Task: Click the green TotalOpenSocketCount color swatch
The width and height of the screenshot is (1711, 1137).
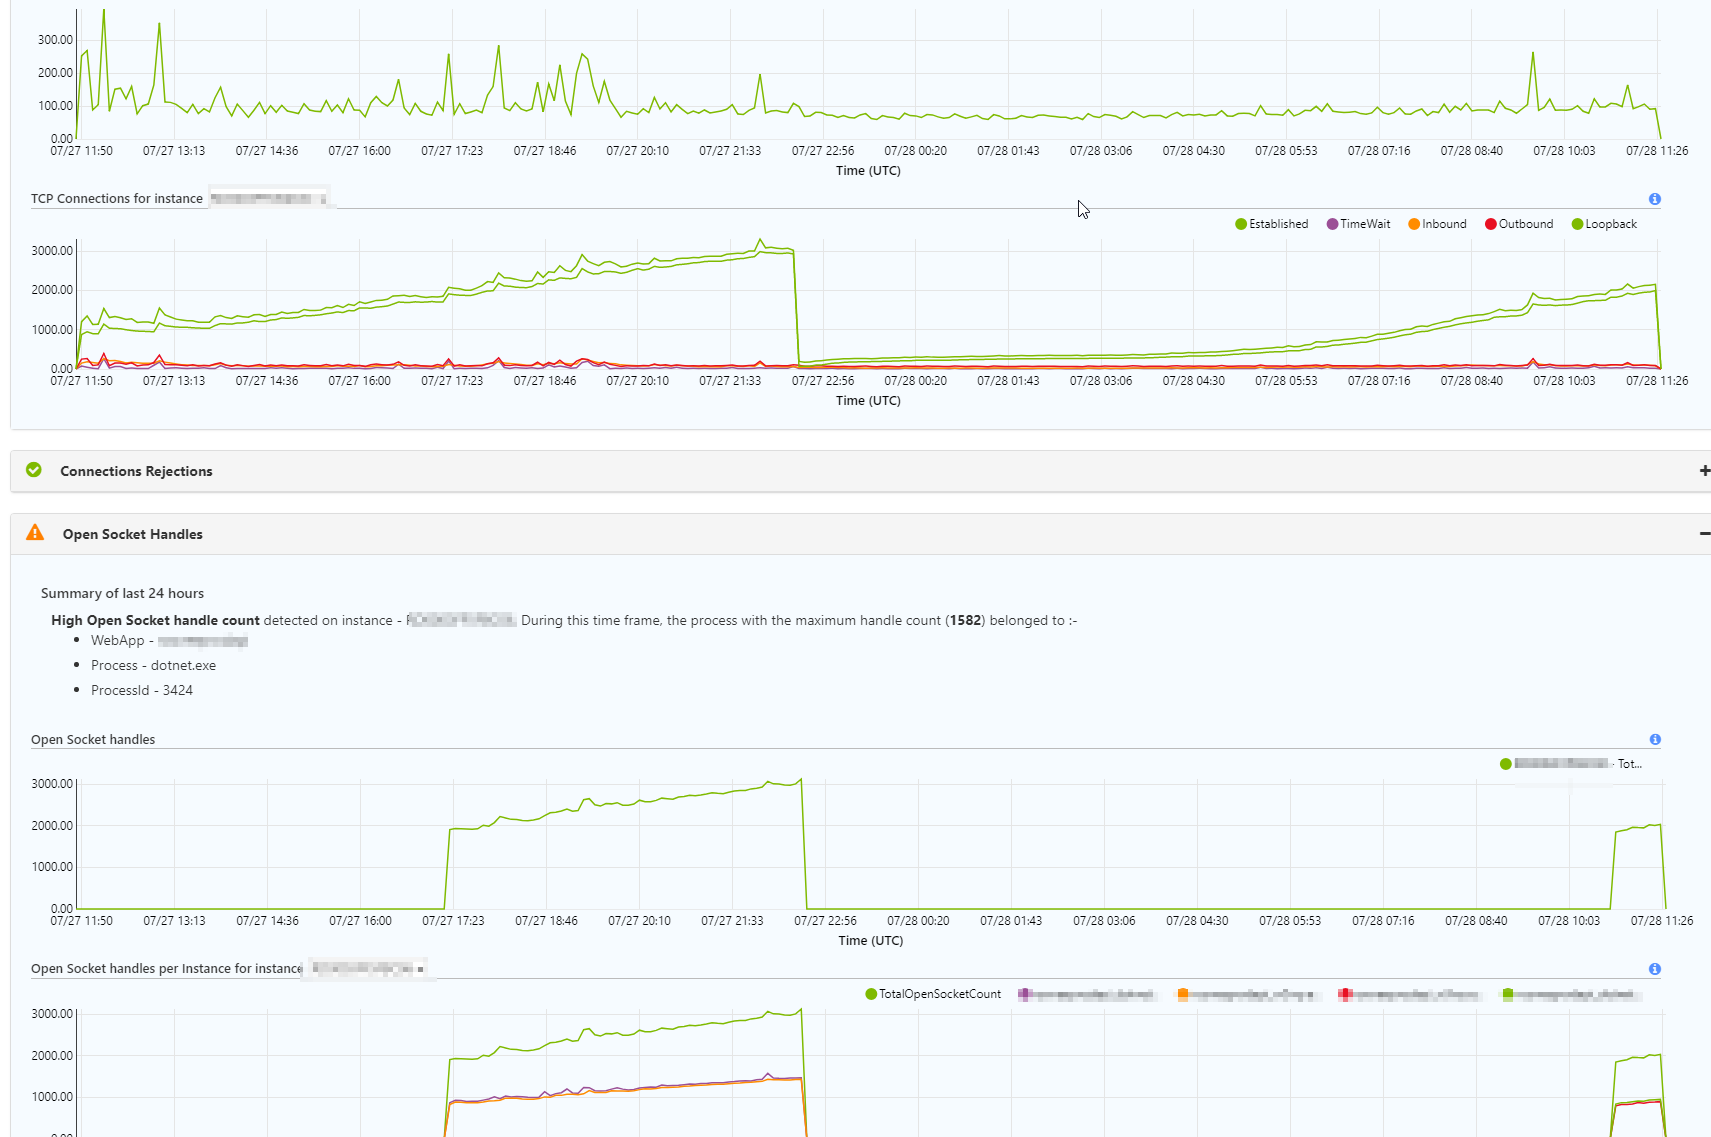Action: [x=870, y=994]
